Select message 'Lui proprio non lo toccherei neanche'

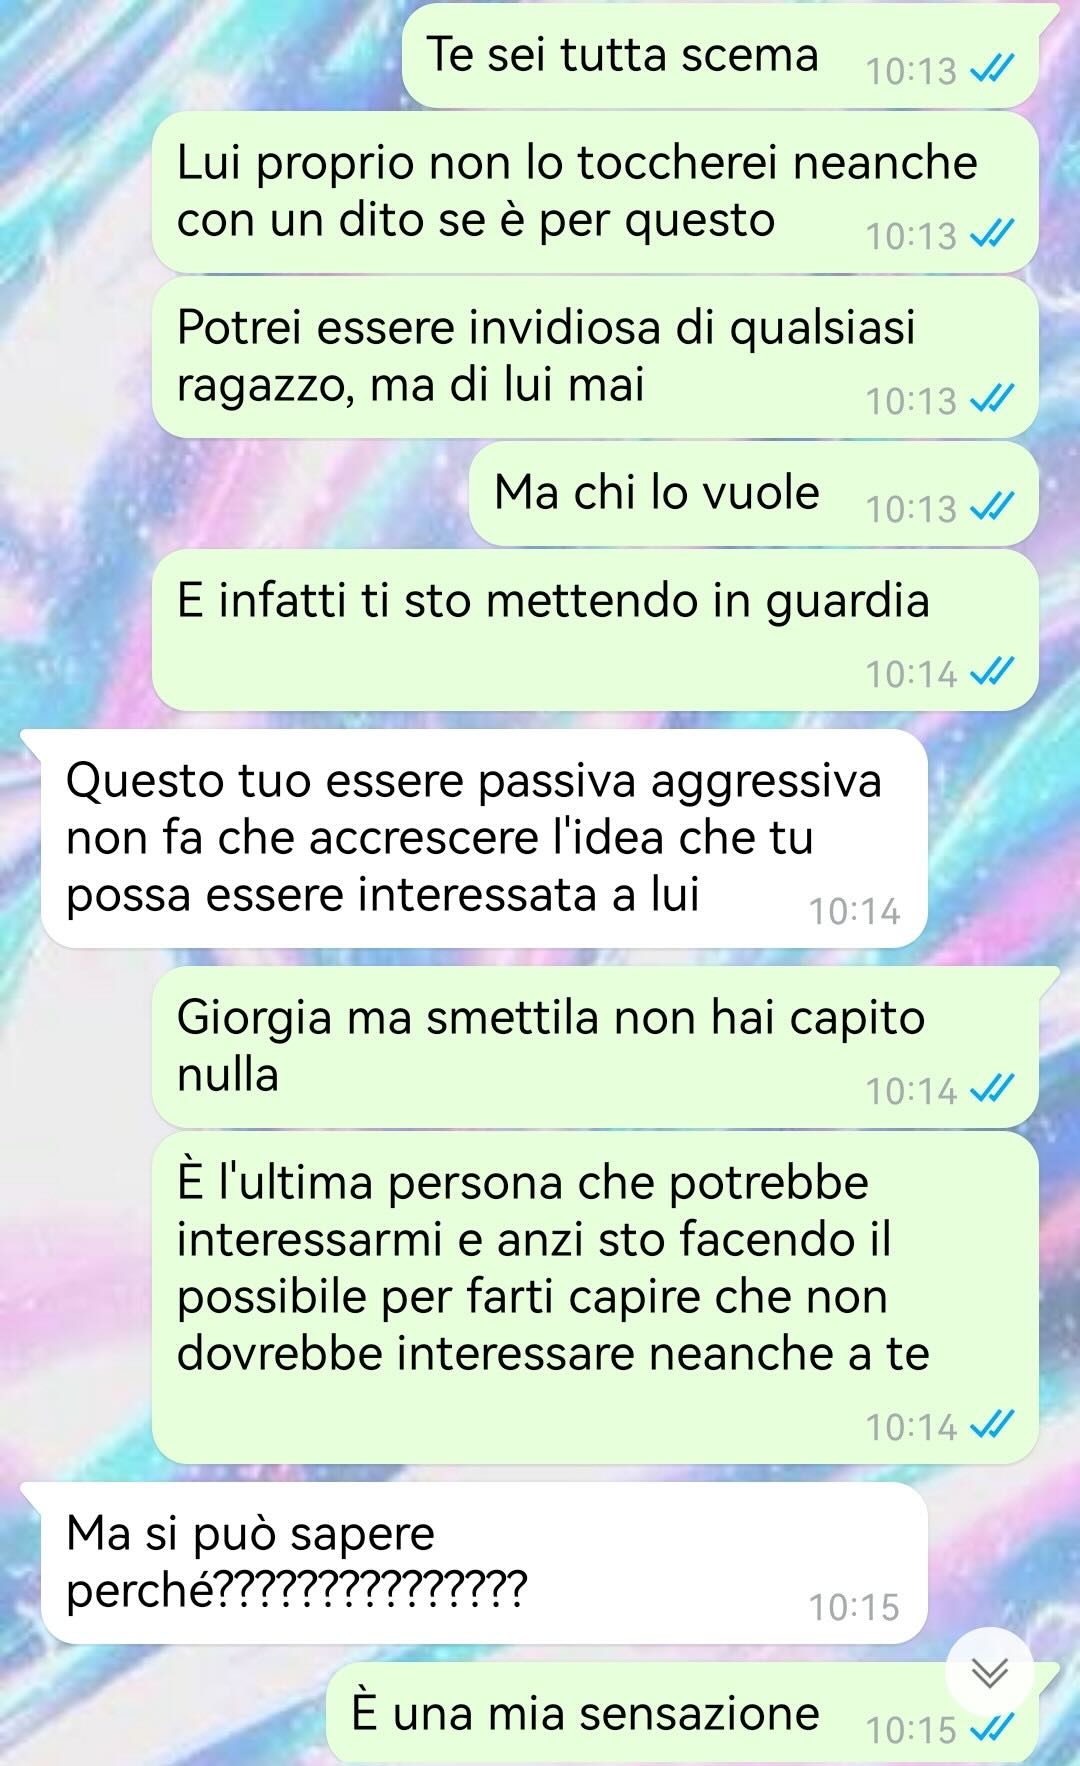click(x=595, y=192)
